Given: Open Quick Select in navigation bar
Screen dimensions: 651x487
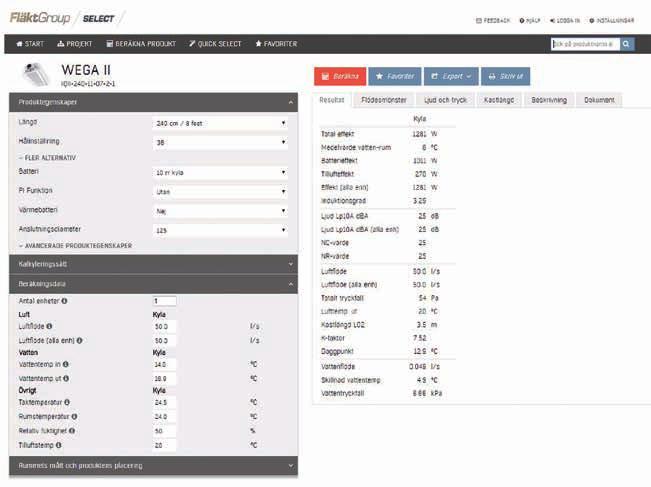Looking at the screenshot, I should 215,44.
